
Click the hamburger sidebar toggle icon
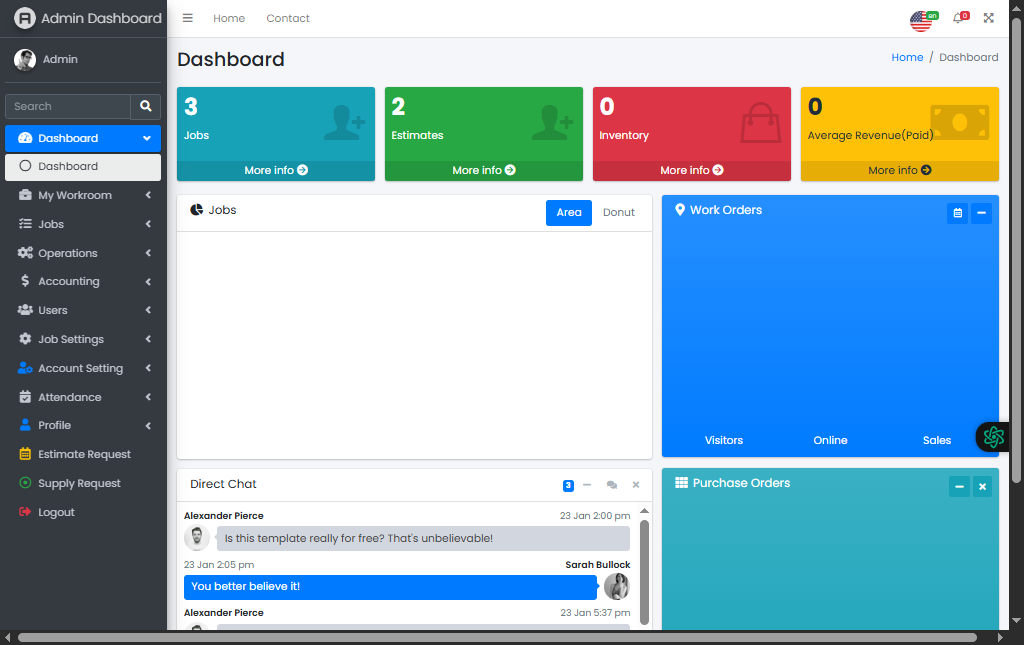click(x=188, y=18)
